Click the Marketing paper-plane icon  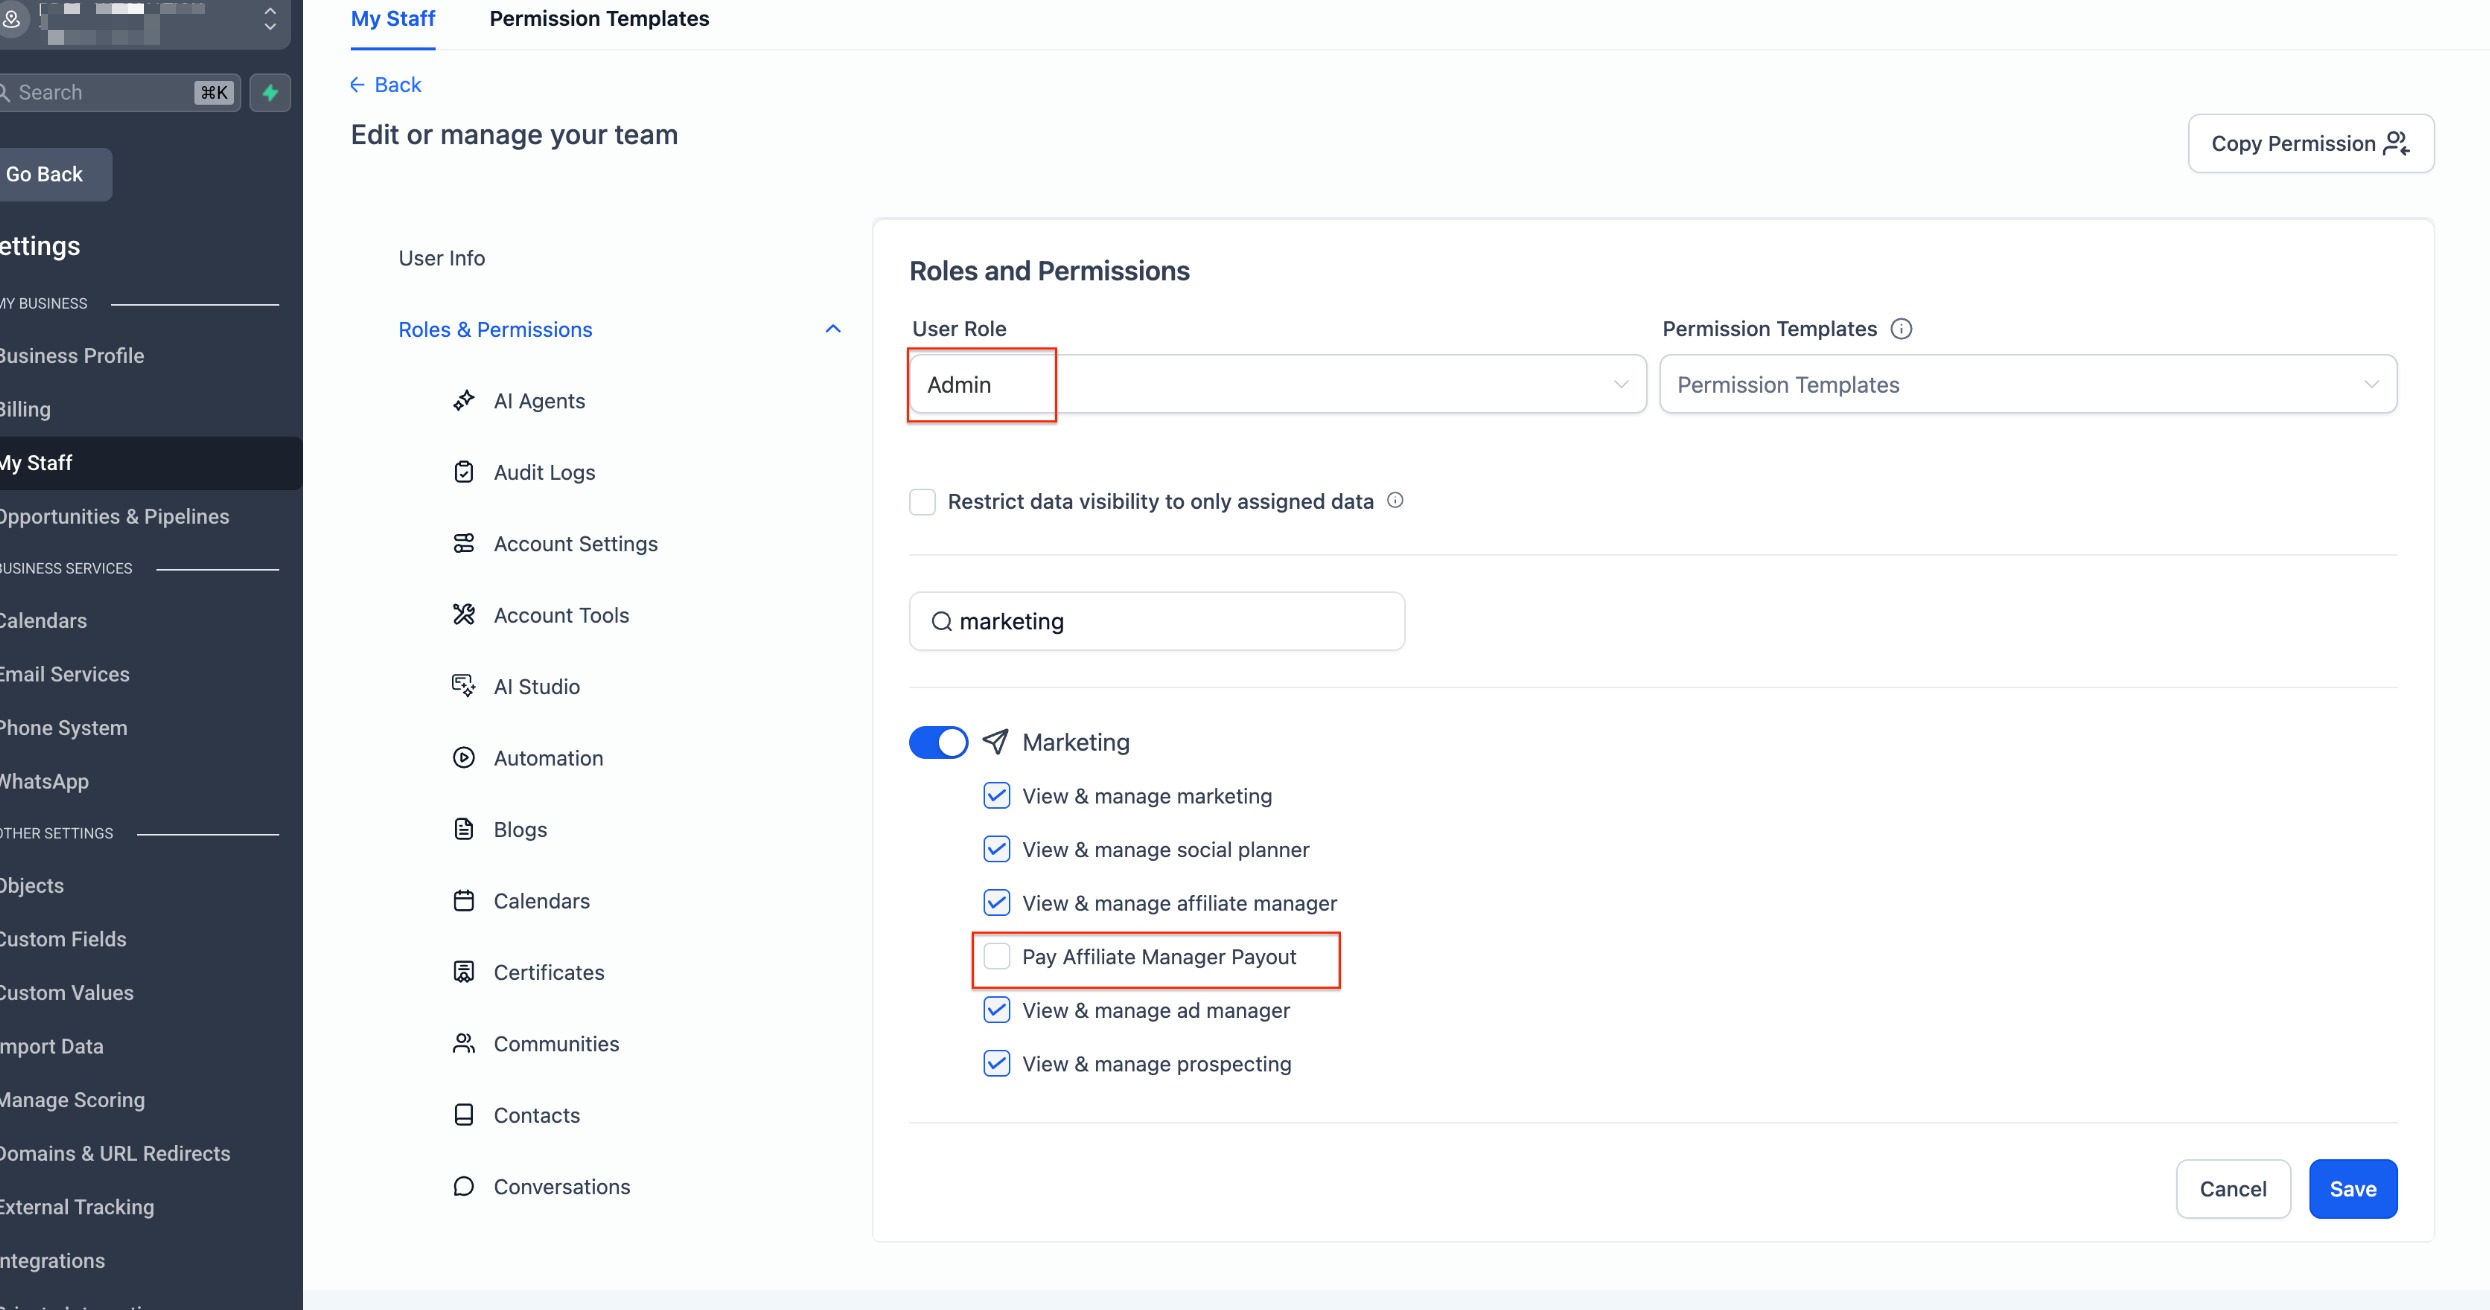(x=995, y=742)
